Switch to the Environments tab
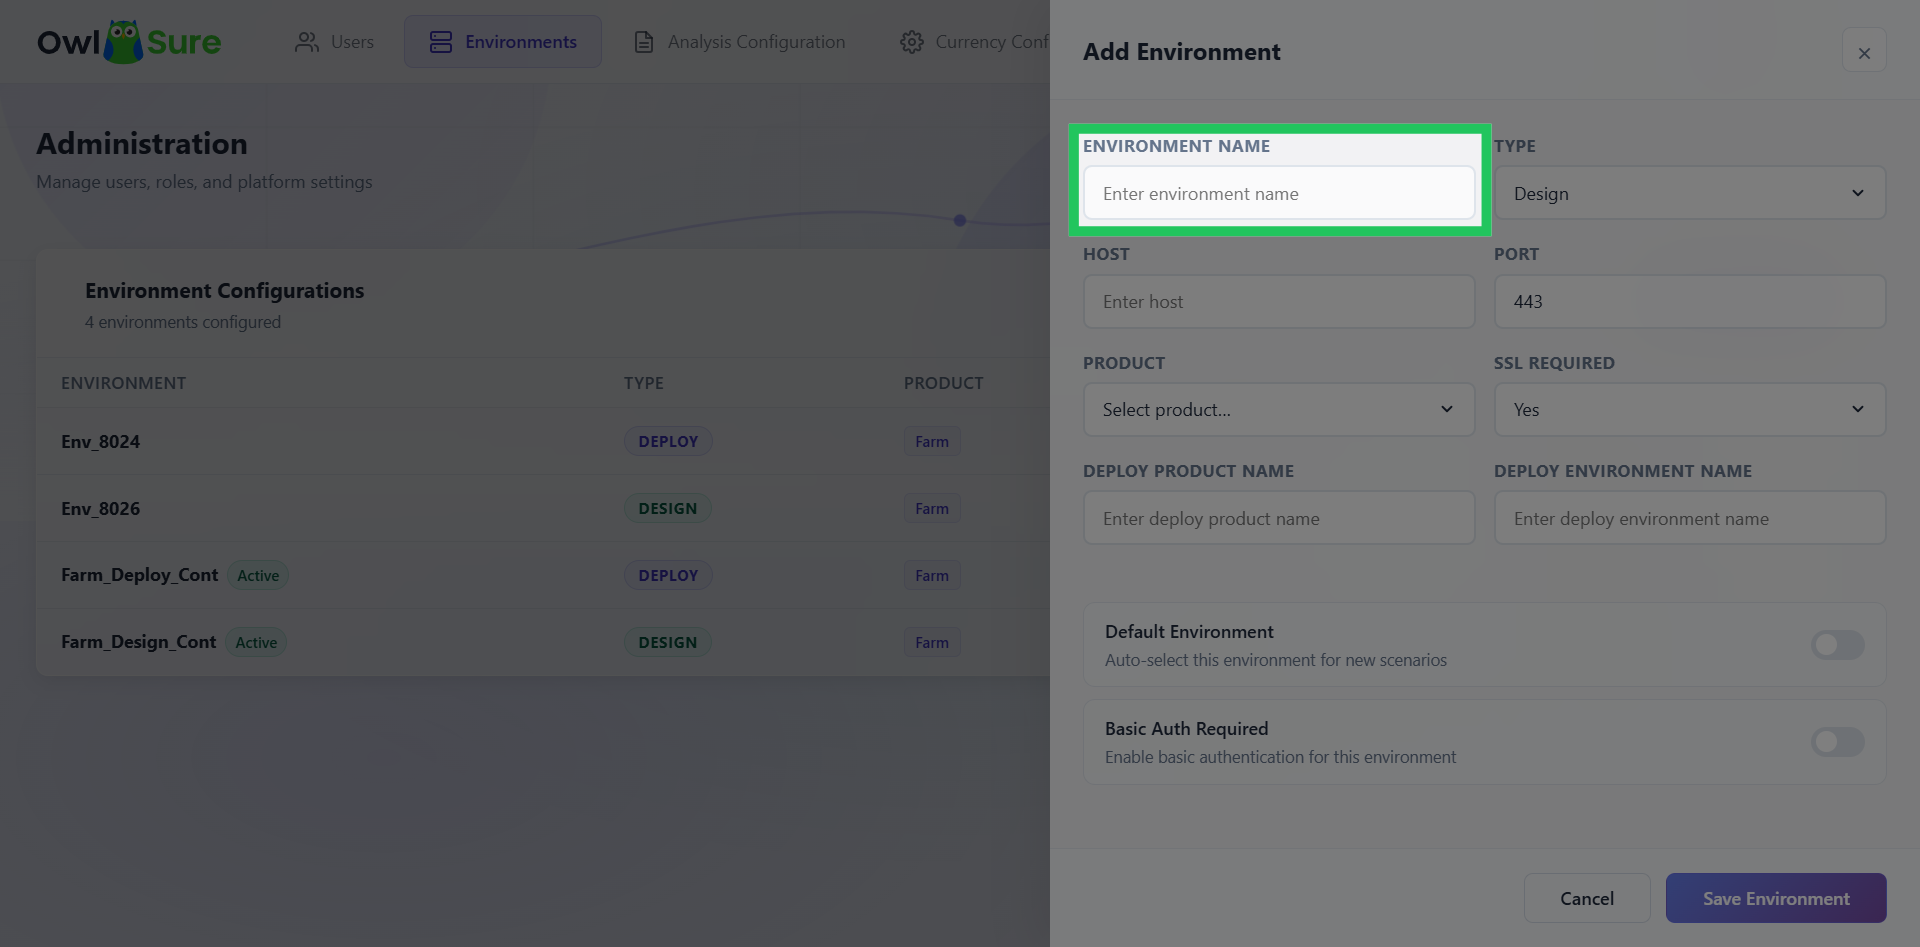This screenshot has height=947, width=1920. pos(503,42)
